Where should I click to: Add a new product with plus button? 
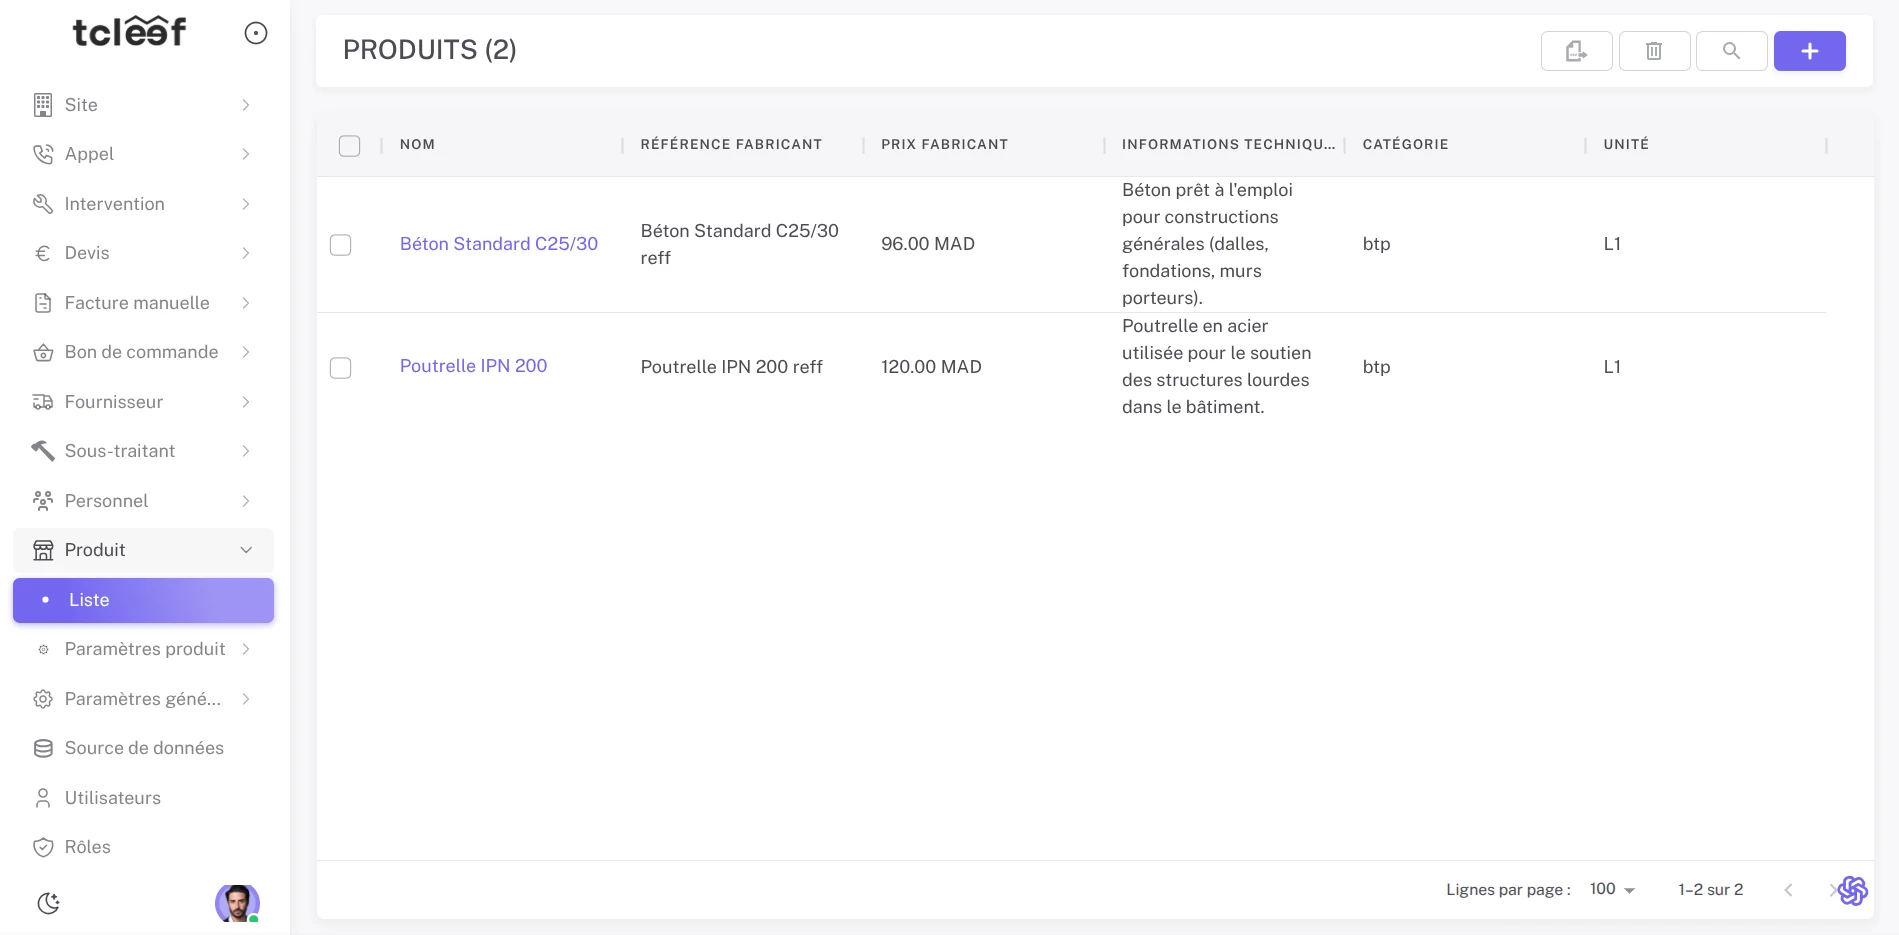(1809, 51)
